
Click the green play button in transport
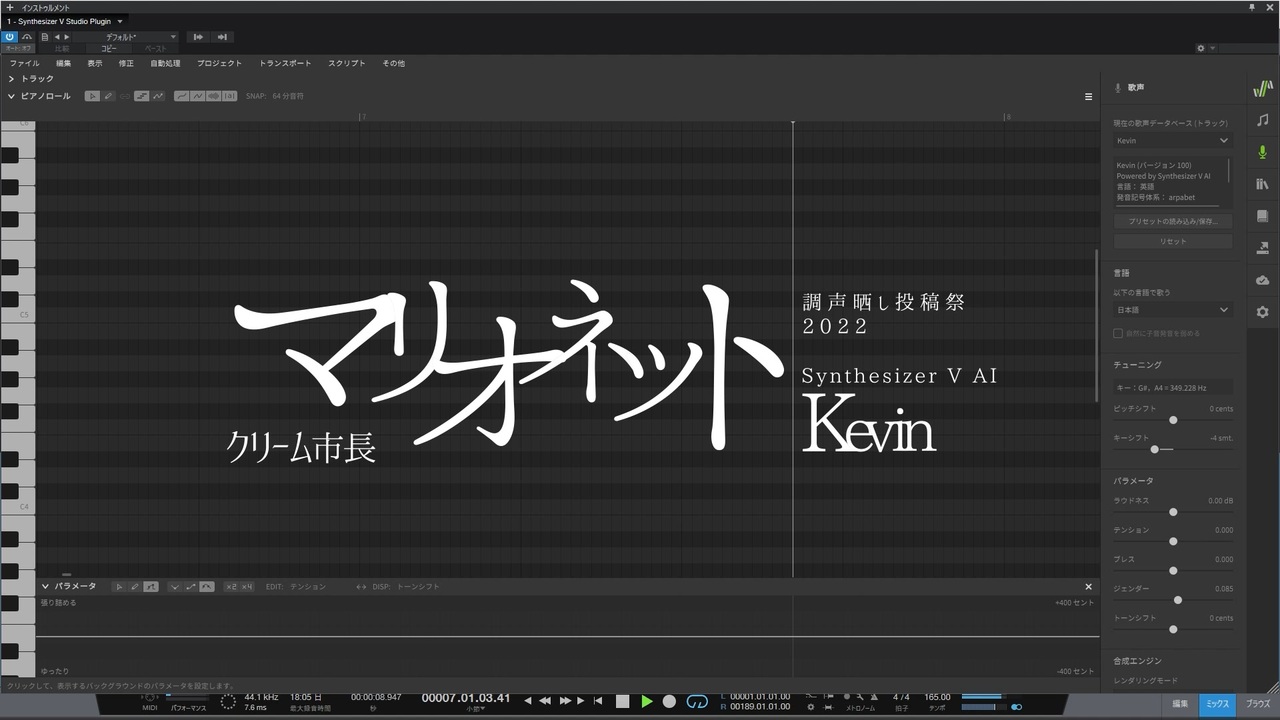click(x=647, y=702)
